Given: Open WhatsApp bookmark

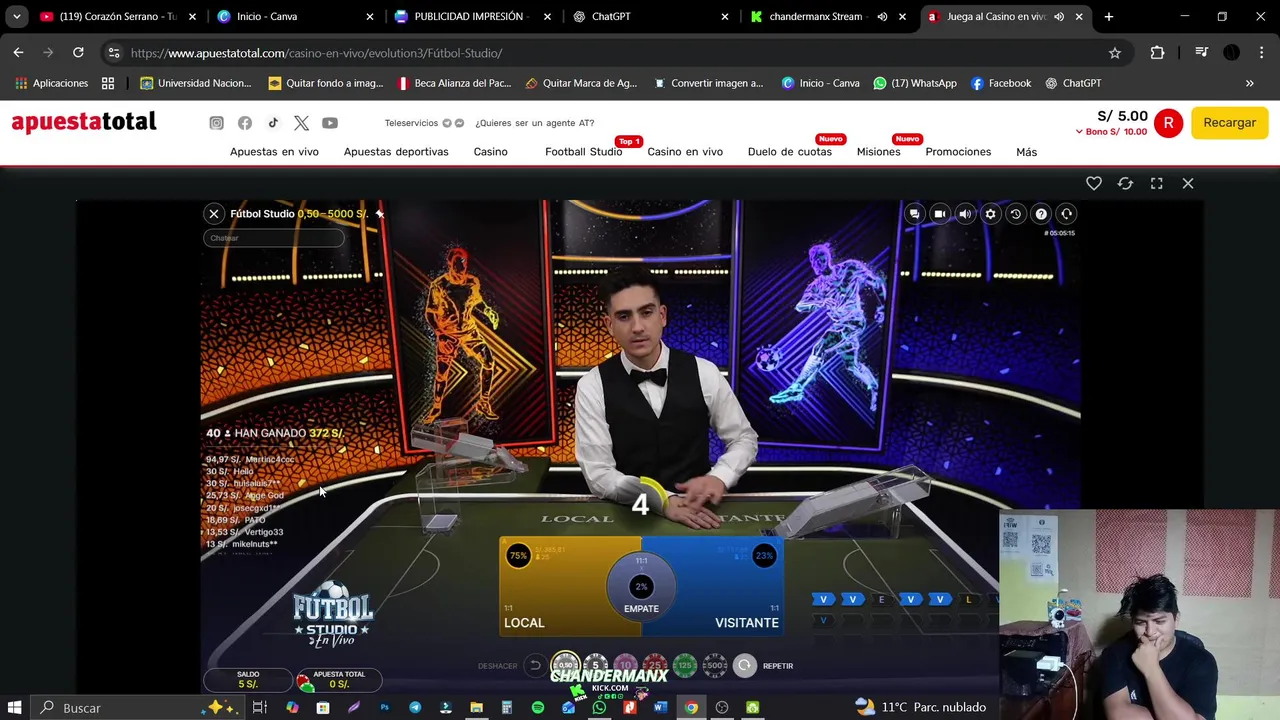Looking at the screenshot, I should [x=915, y=83].
